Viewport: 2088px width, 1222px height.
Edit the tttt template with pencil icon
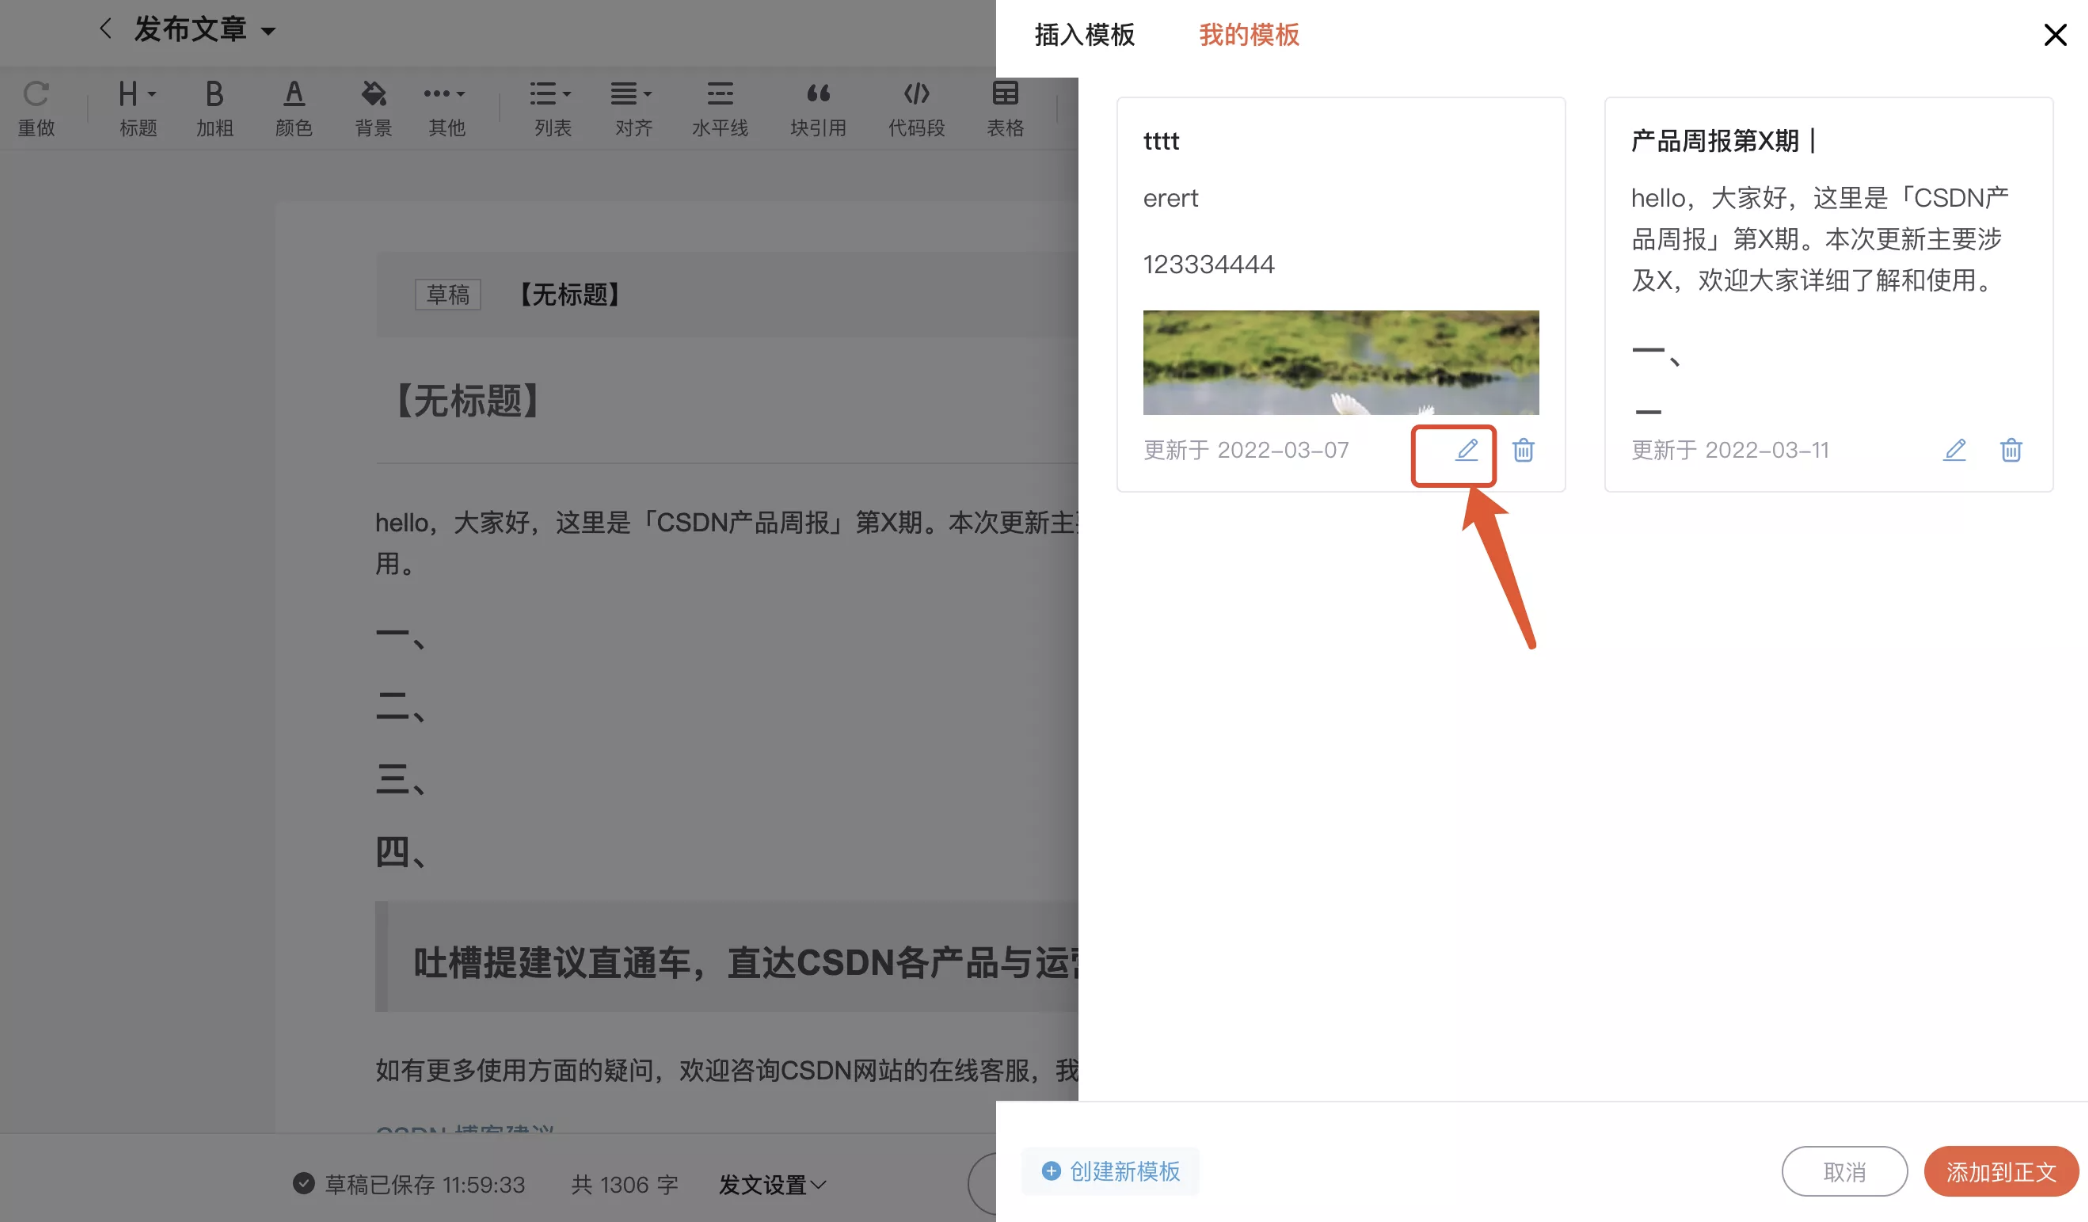coord(1466,450)
